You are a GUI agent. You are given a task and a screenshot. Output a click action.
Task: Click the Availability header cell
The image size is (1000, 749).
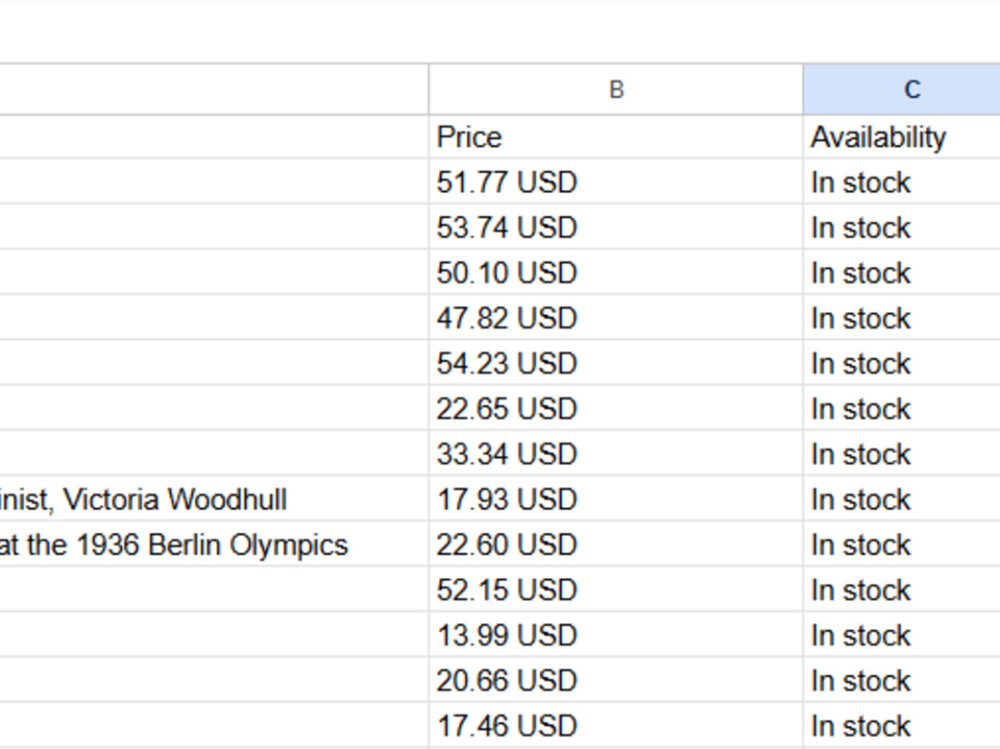click(902, 137)
